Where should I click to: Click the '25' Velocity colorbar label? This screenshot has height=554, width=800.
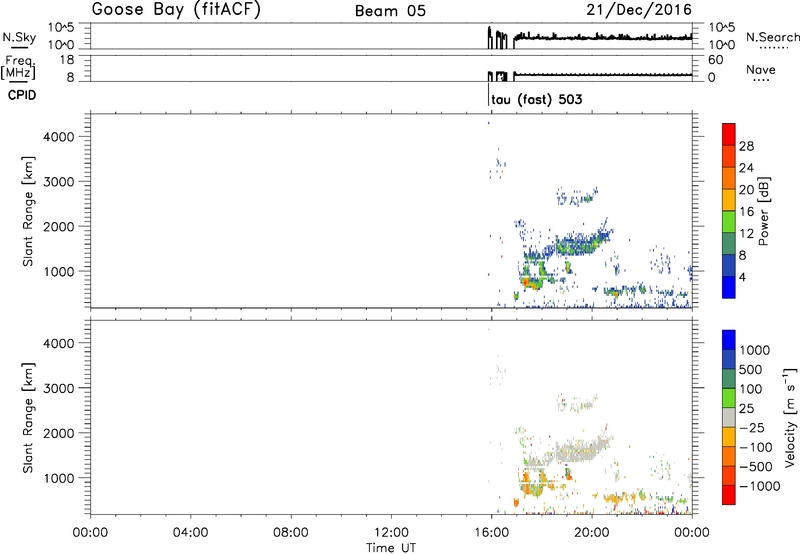746,408
